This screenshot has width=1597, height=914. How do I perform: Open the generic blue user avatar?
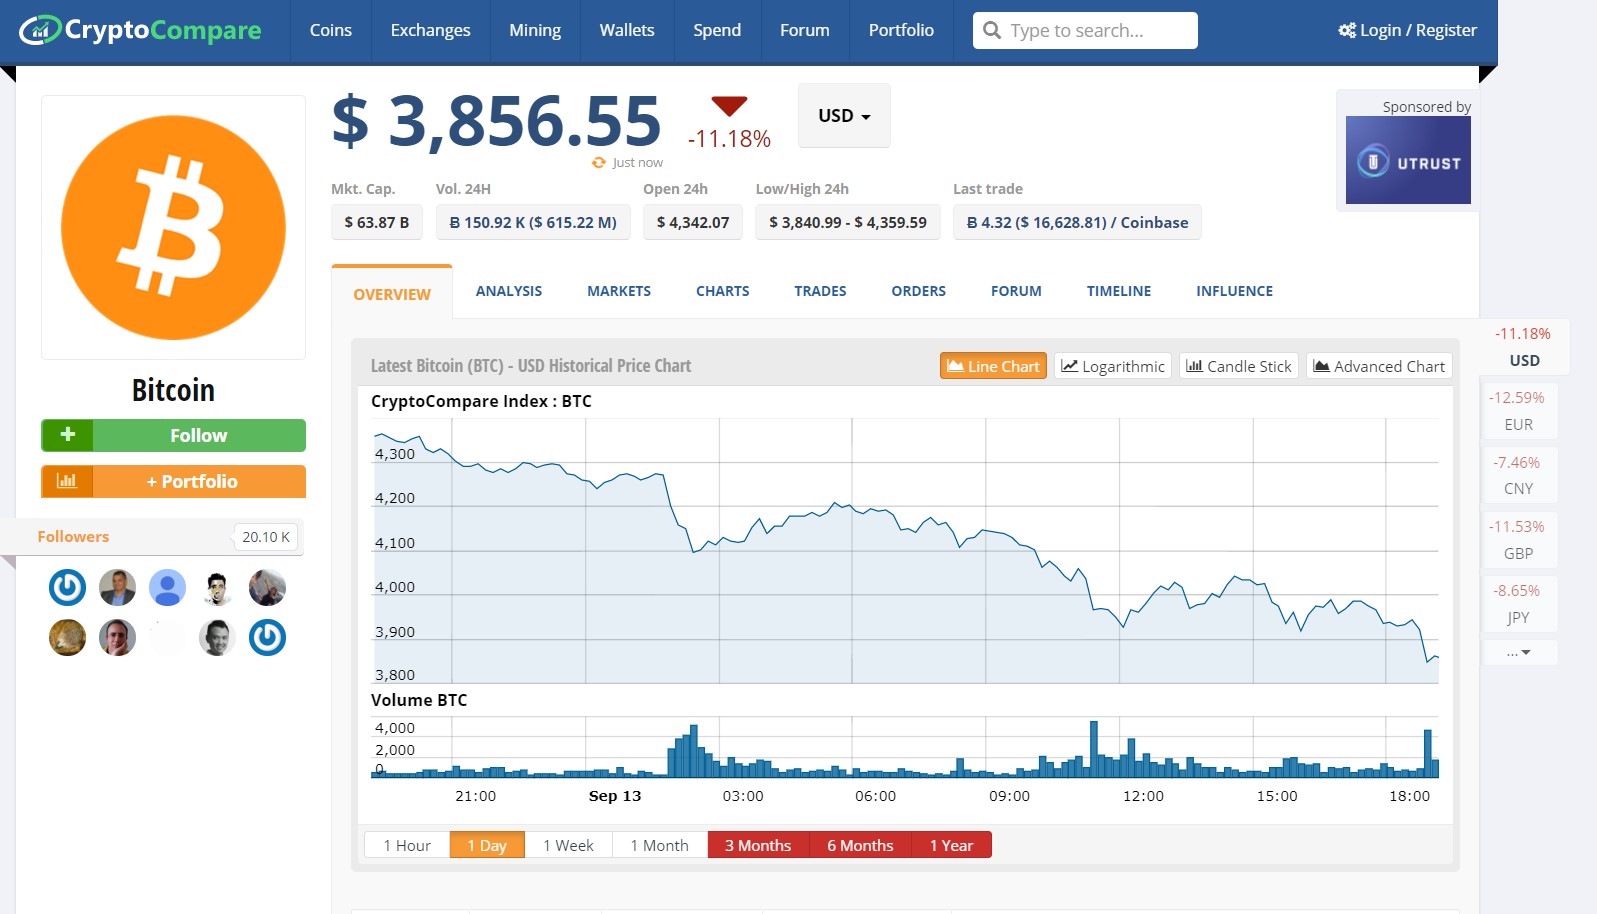(x=167, y=587)
